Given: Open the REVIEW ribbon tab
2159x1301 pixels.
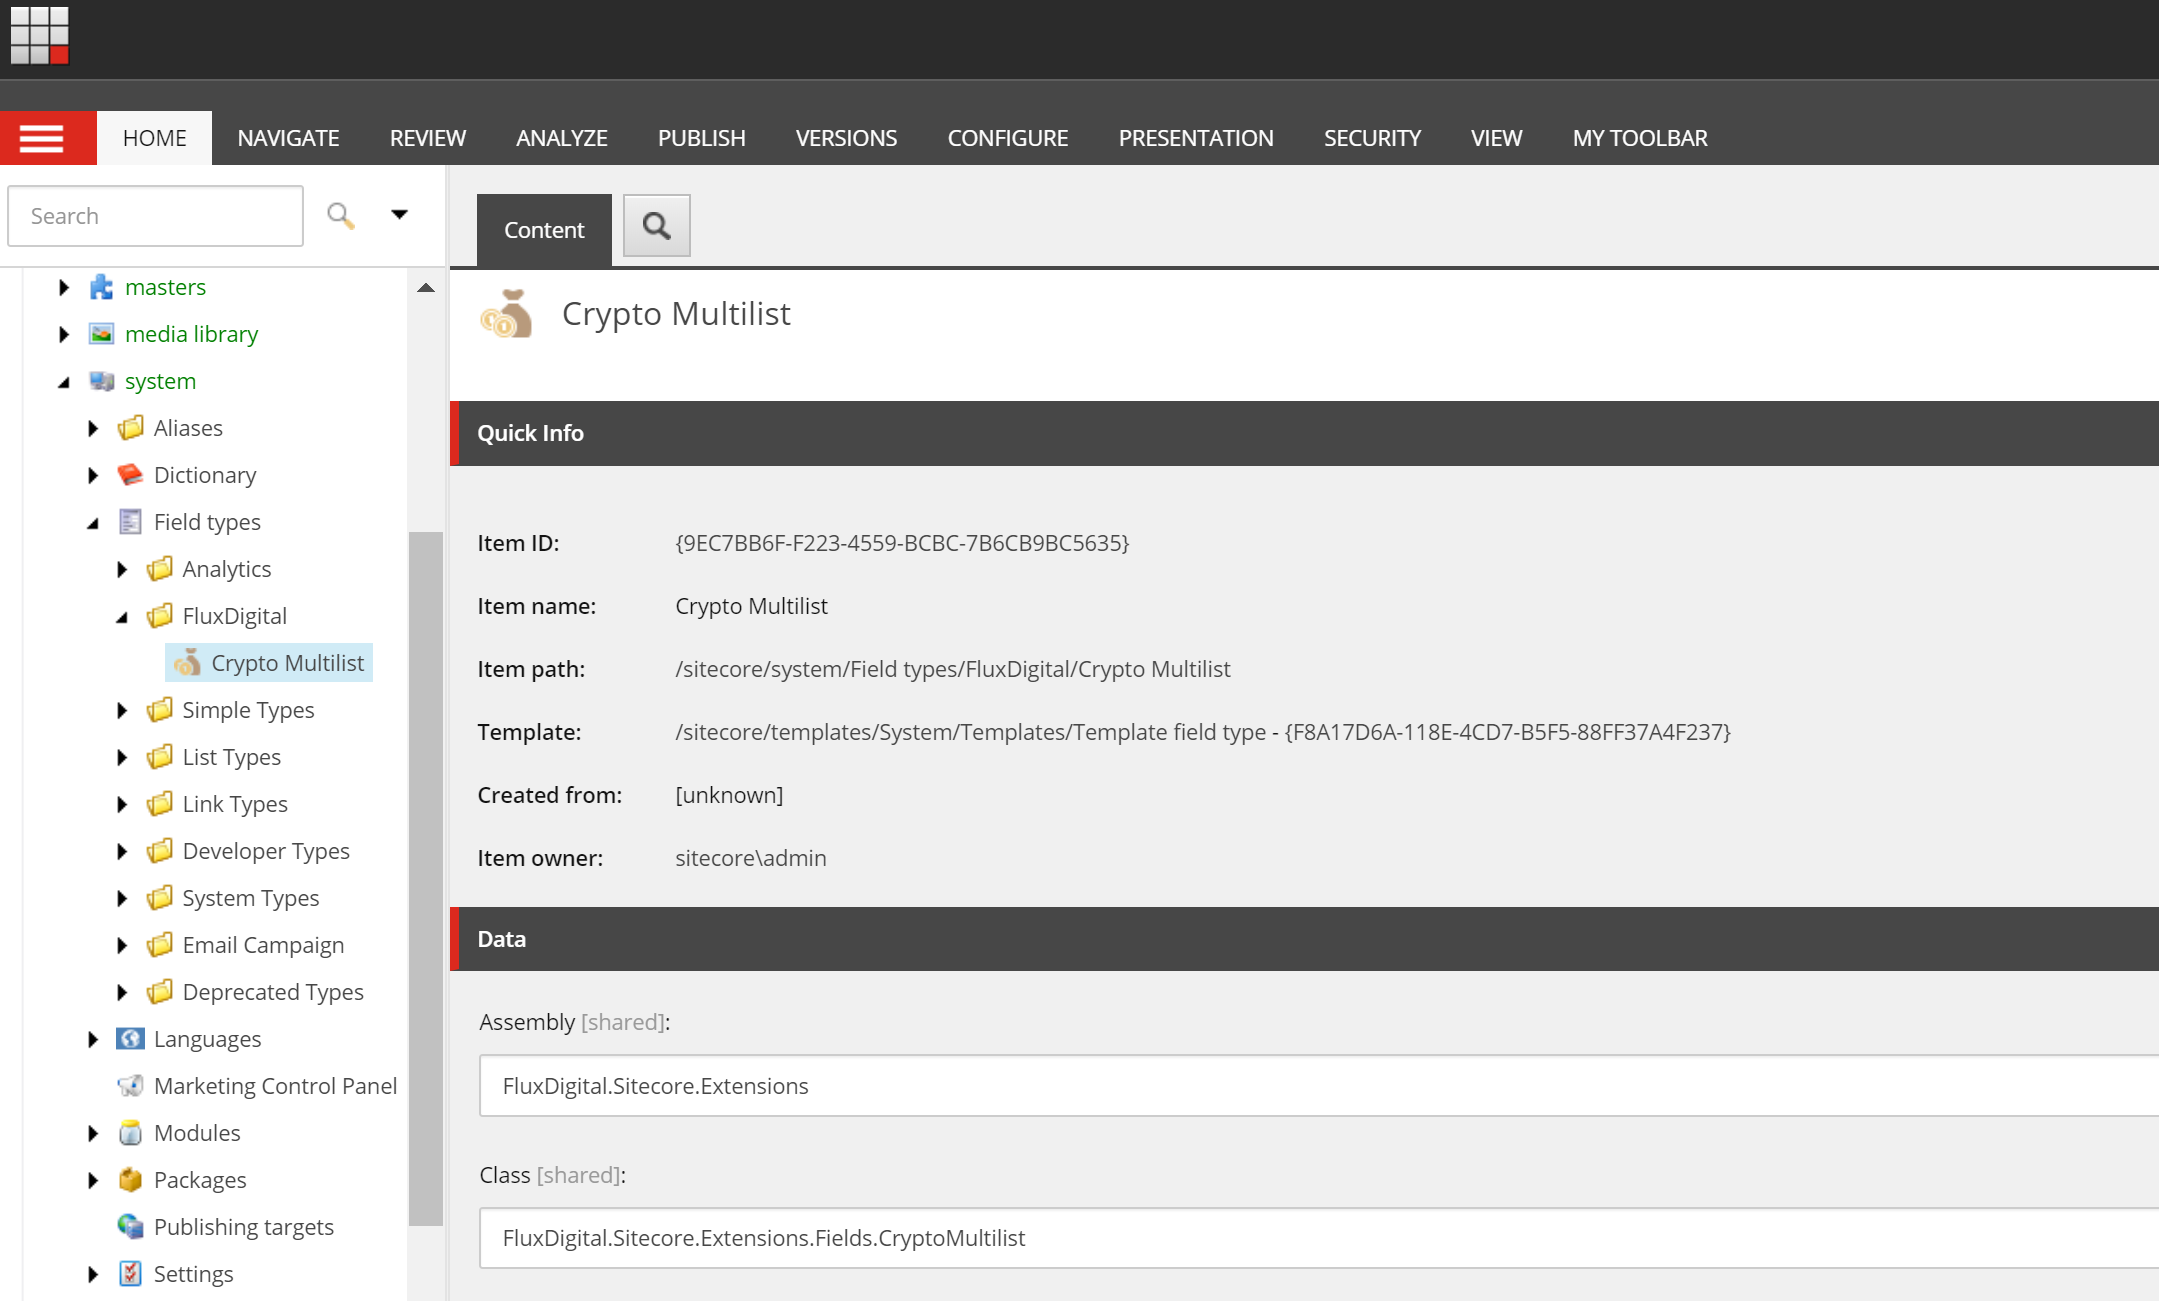Looking at the screenshot, I should [428, 138].
